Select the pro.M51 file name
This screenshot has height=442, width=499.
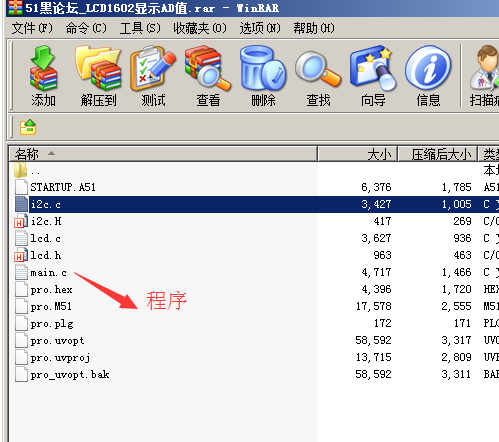[x=51, y=306]
